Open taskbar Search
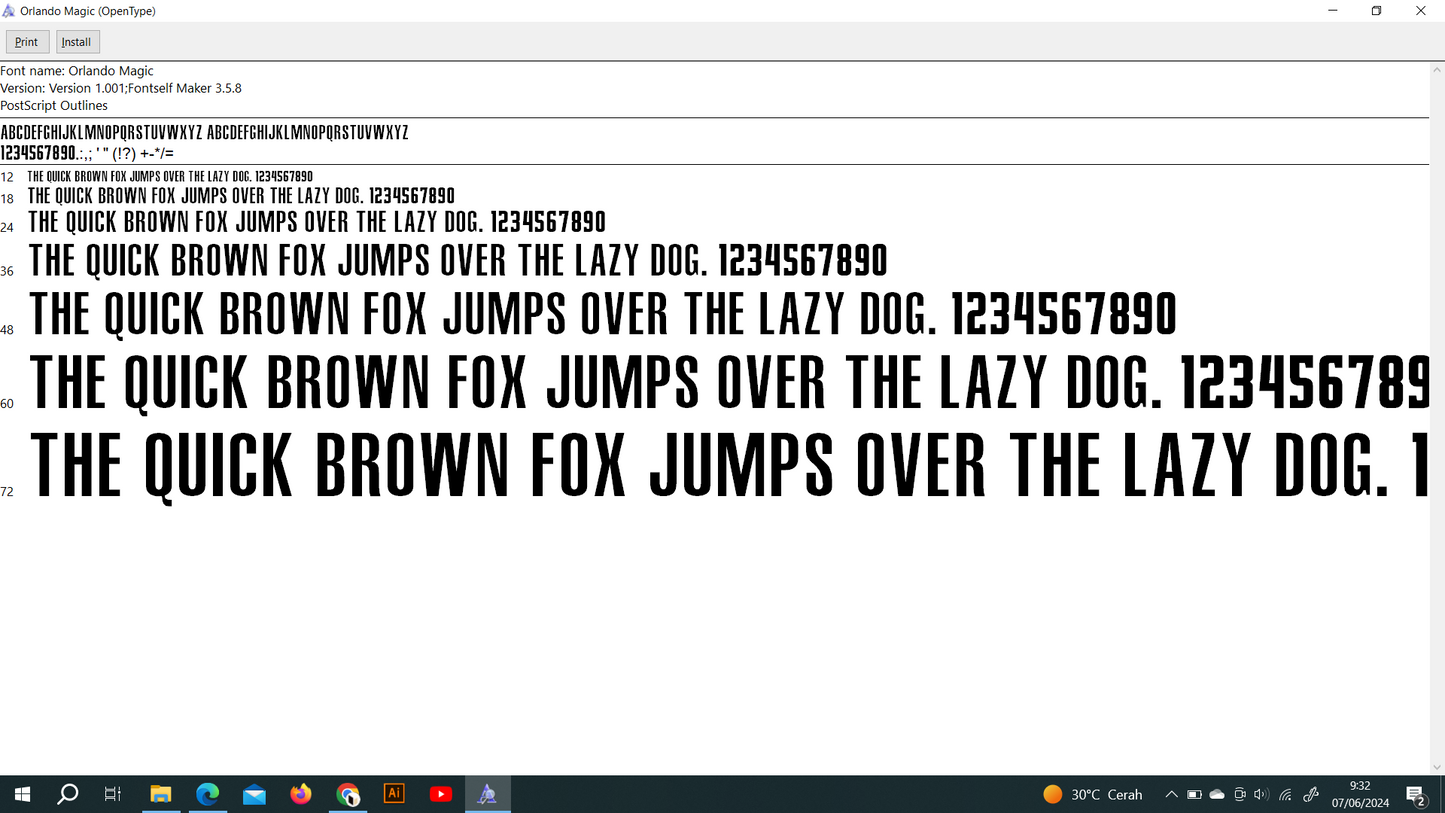Viewport: 1445px width, 813px height. tap(68, 794)
